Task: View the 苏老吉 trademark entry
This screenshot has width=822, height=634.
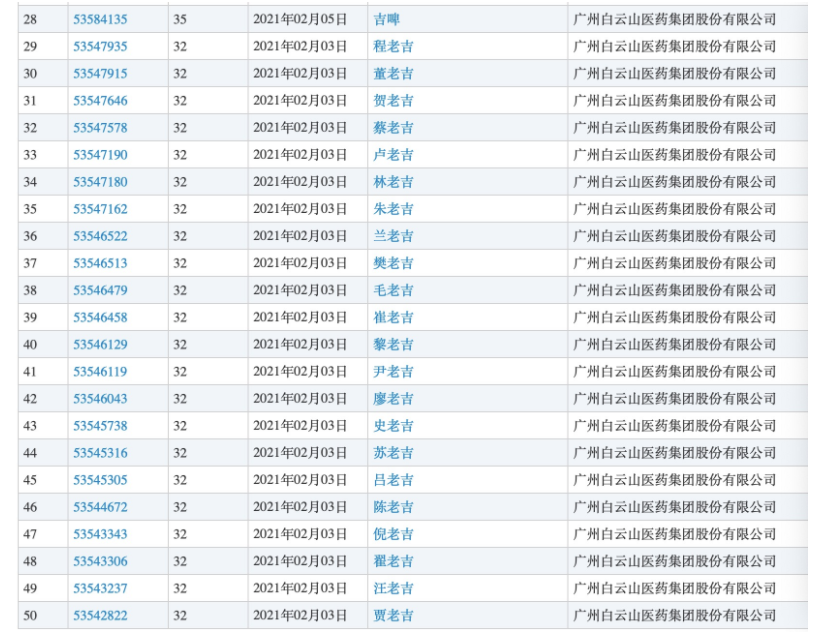Action: 393,452
